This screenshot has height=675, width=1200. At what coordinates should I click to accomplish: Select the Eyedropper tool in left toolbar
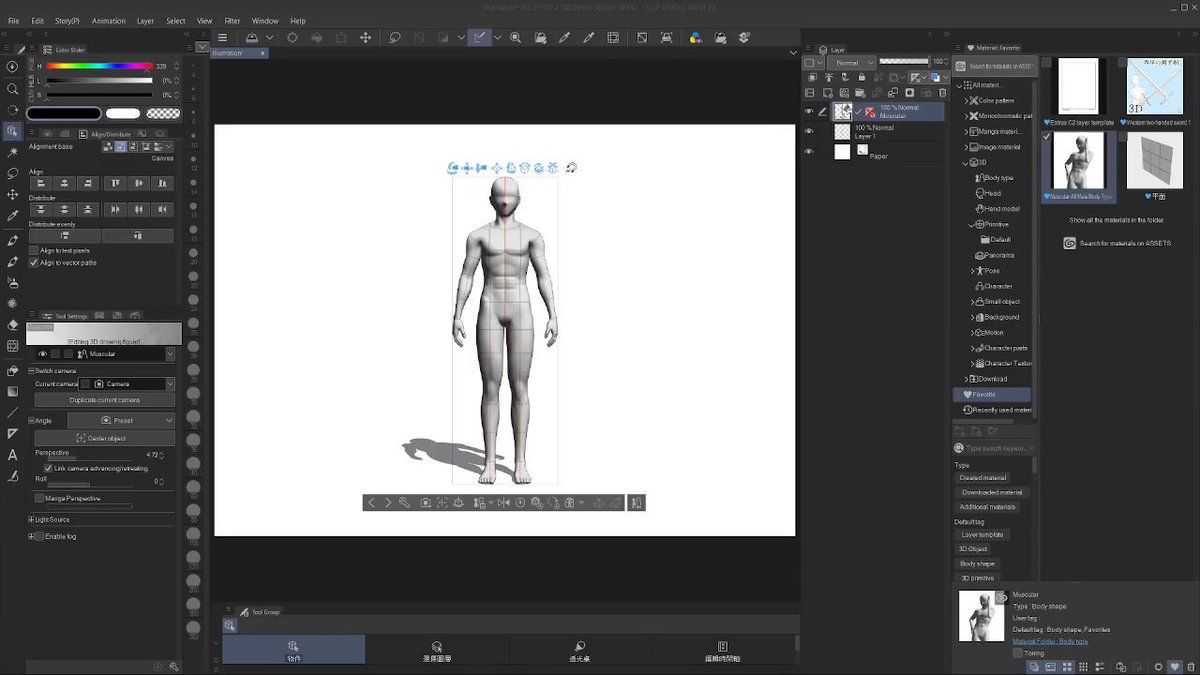tap(12, 215)
